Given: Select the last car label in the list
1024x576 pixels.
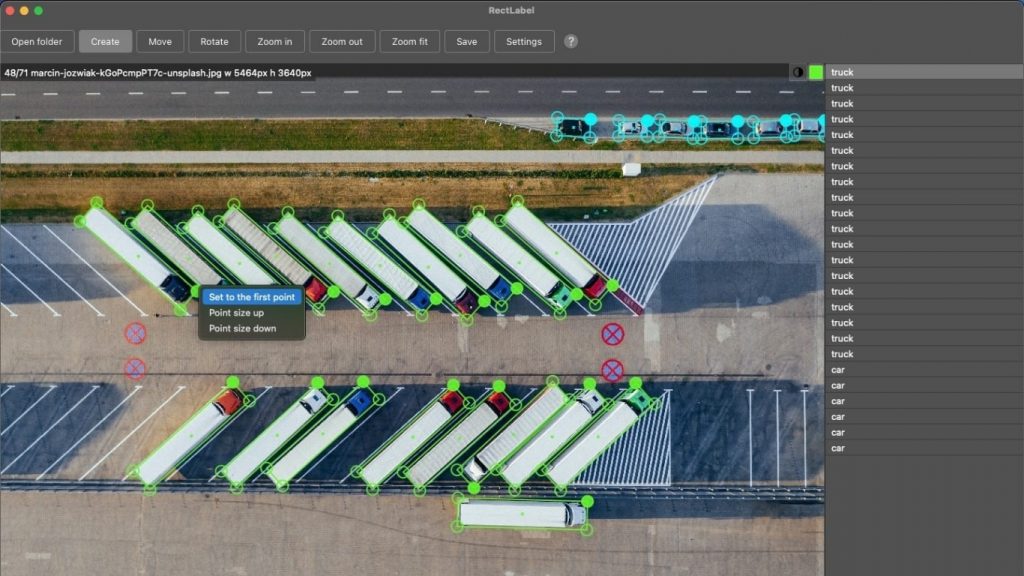Looking at the screenshot, I should click(838, 448).
